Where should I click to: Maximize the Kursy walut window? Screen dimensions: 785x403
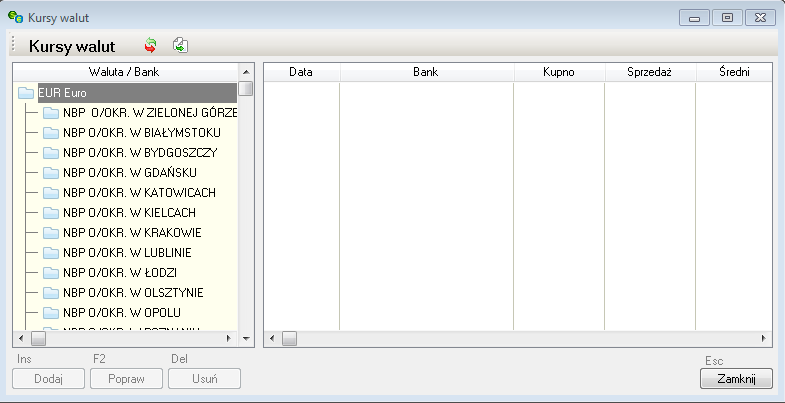click(727, 18)
